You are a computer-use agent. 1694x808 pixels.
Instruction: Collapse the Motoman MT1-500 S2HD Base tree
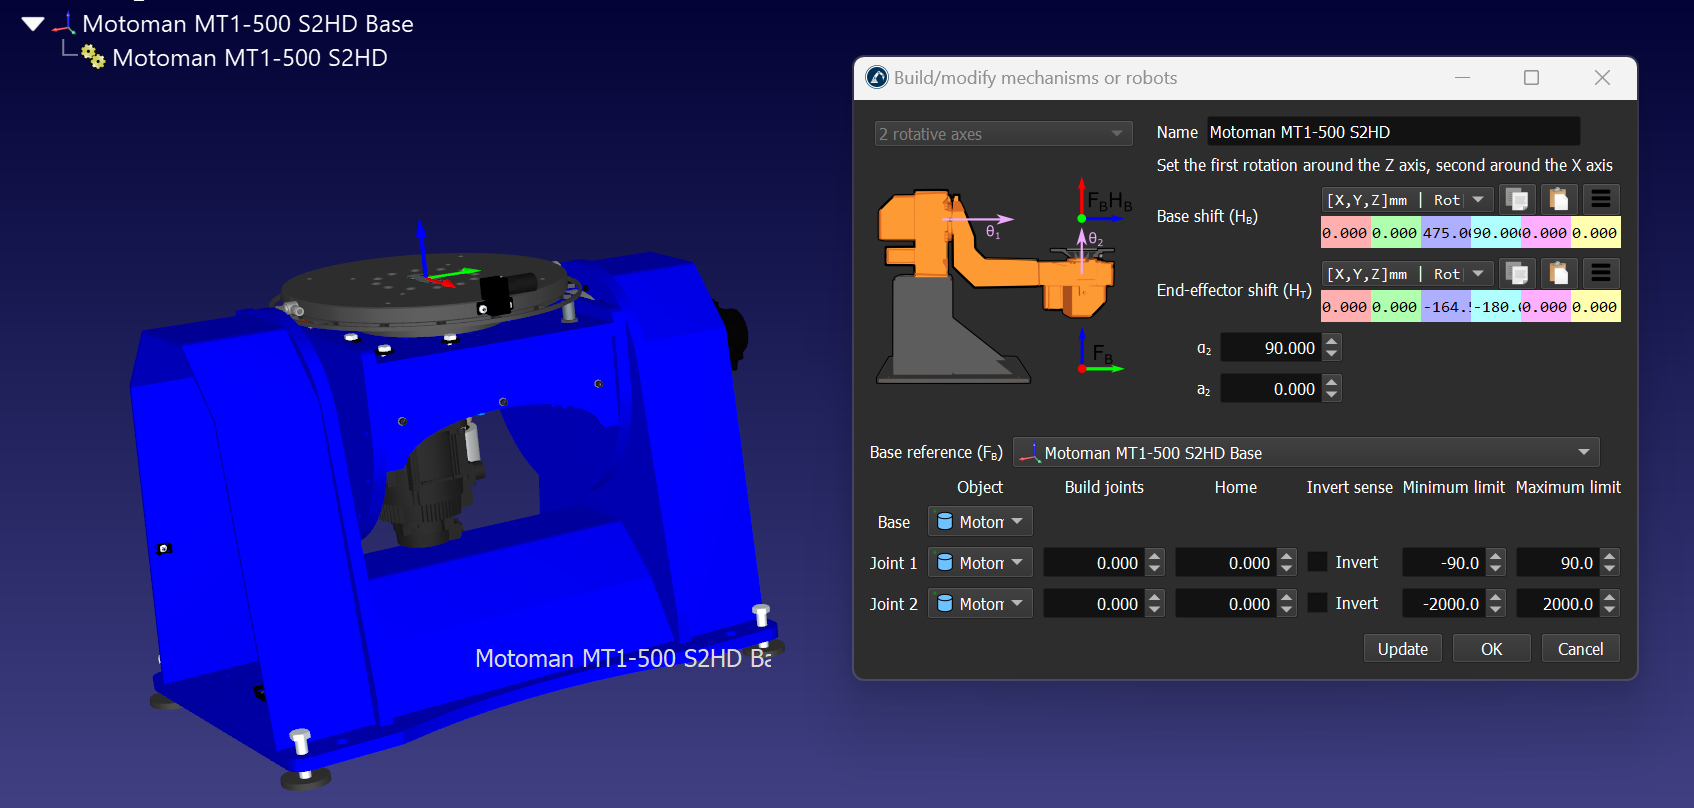33,24
